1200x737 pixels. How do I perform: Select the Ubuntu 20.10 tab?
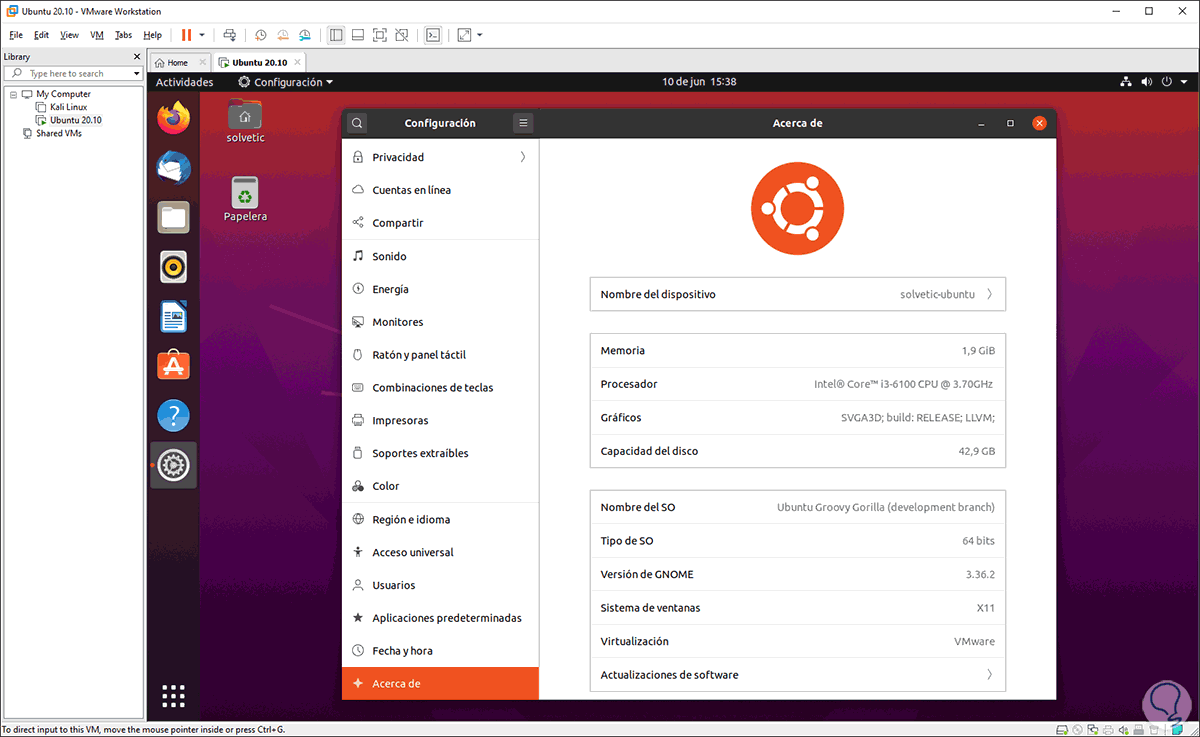point(260,62)
